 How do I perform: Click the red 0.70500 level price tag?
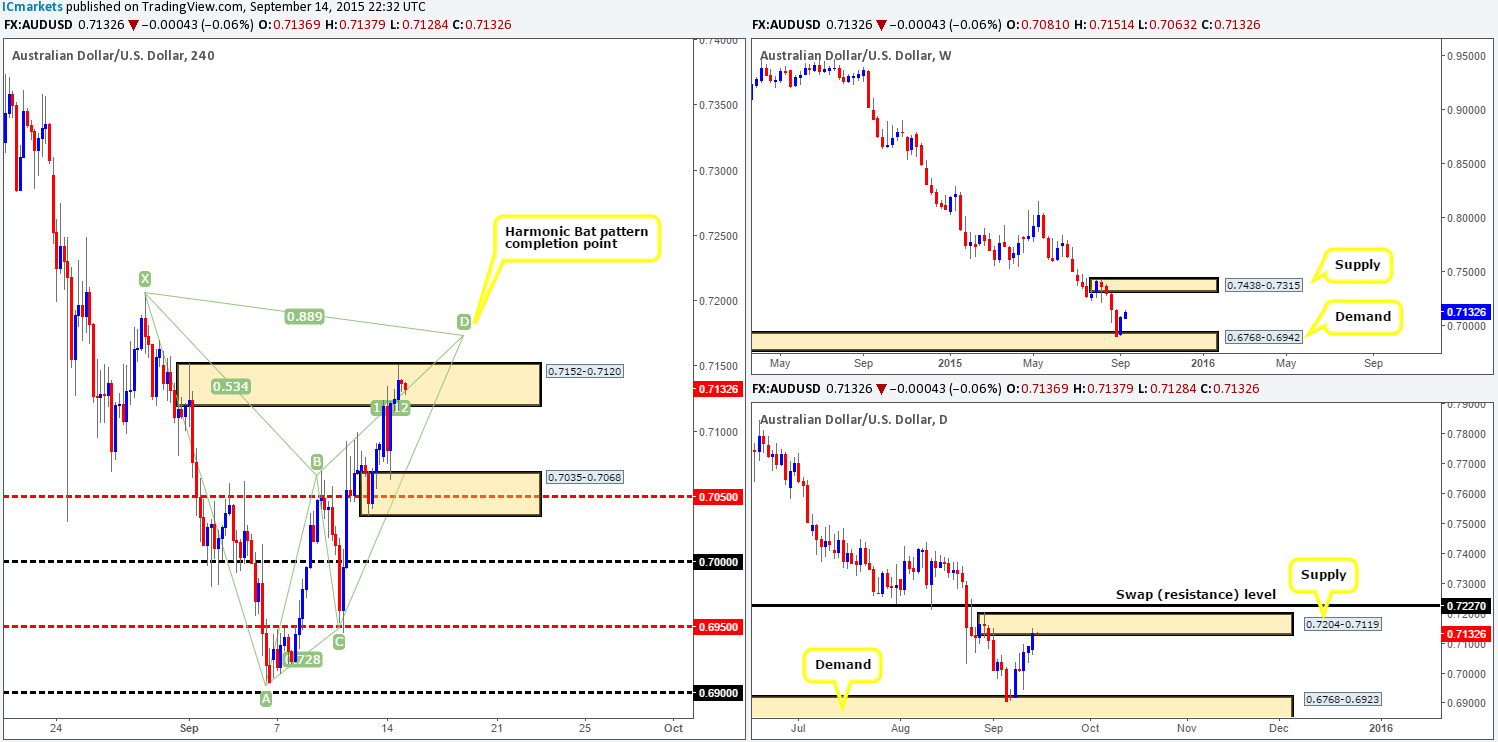717,496
